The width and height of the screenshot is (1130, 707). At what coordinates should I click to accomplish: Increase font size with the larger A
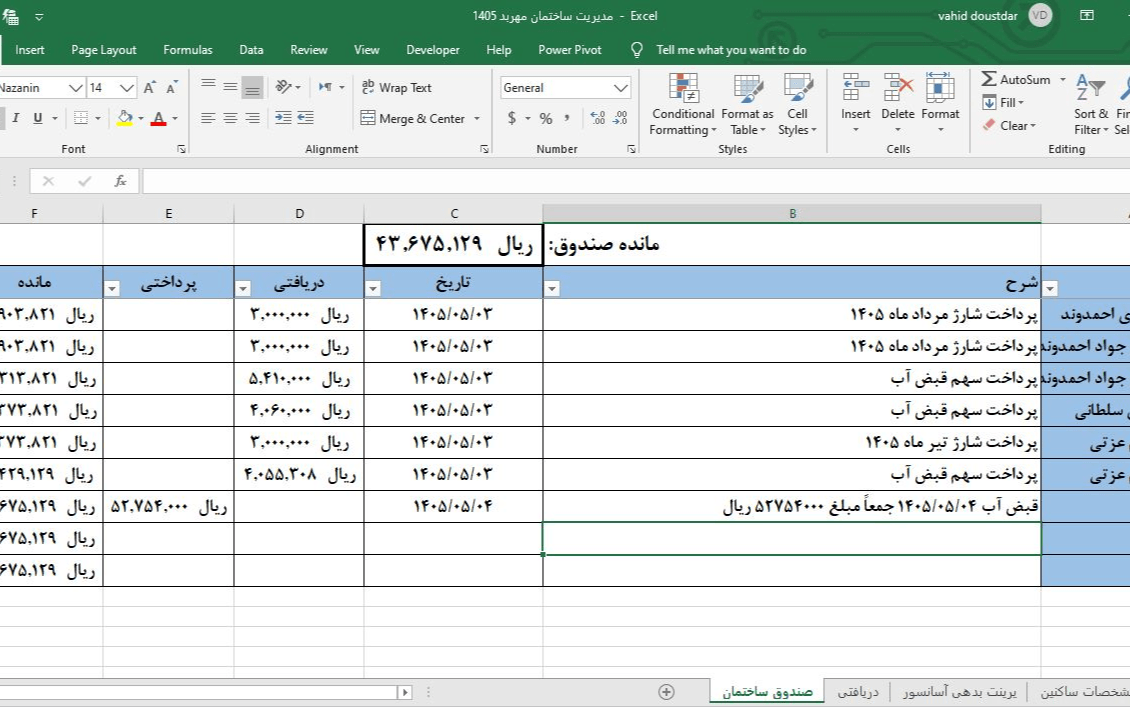point(149,88)
